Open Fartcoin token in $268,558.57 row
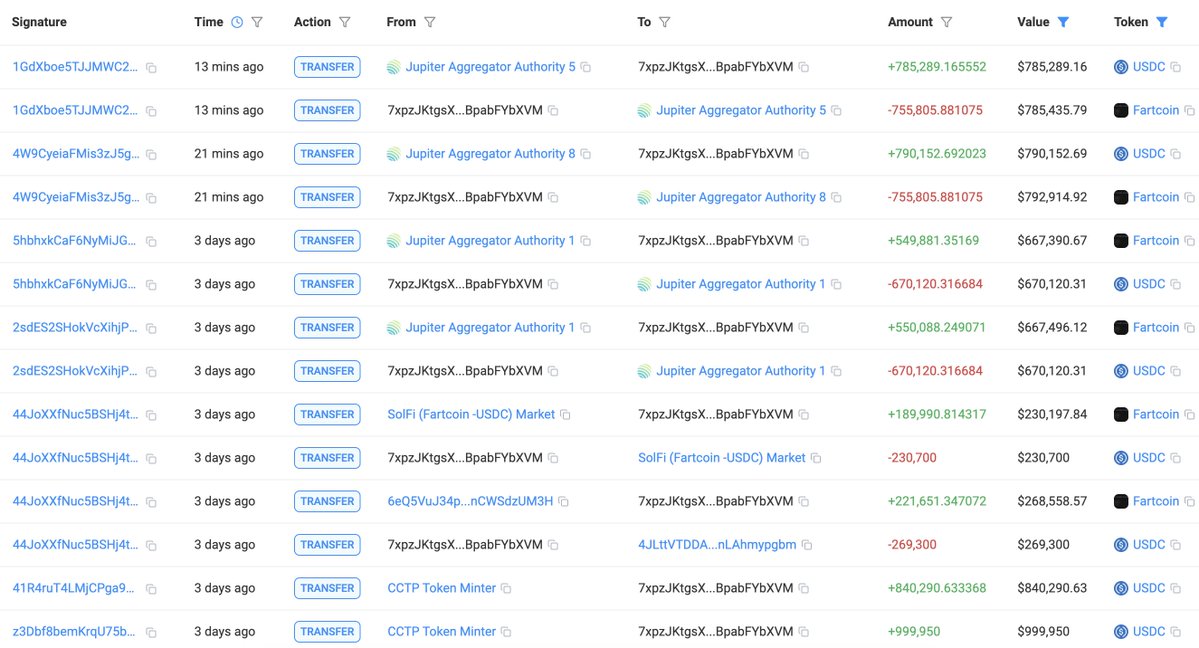This screenshot has width=1199, height=648. (x=1155, y=501)
